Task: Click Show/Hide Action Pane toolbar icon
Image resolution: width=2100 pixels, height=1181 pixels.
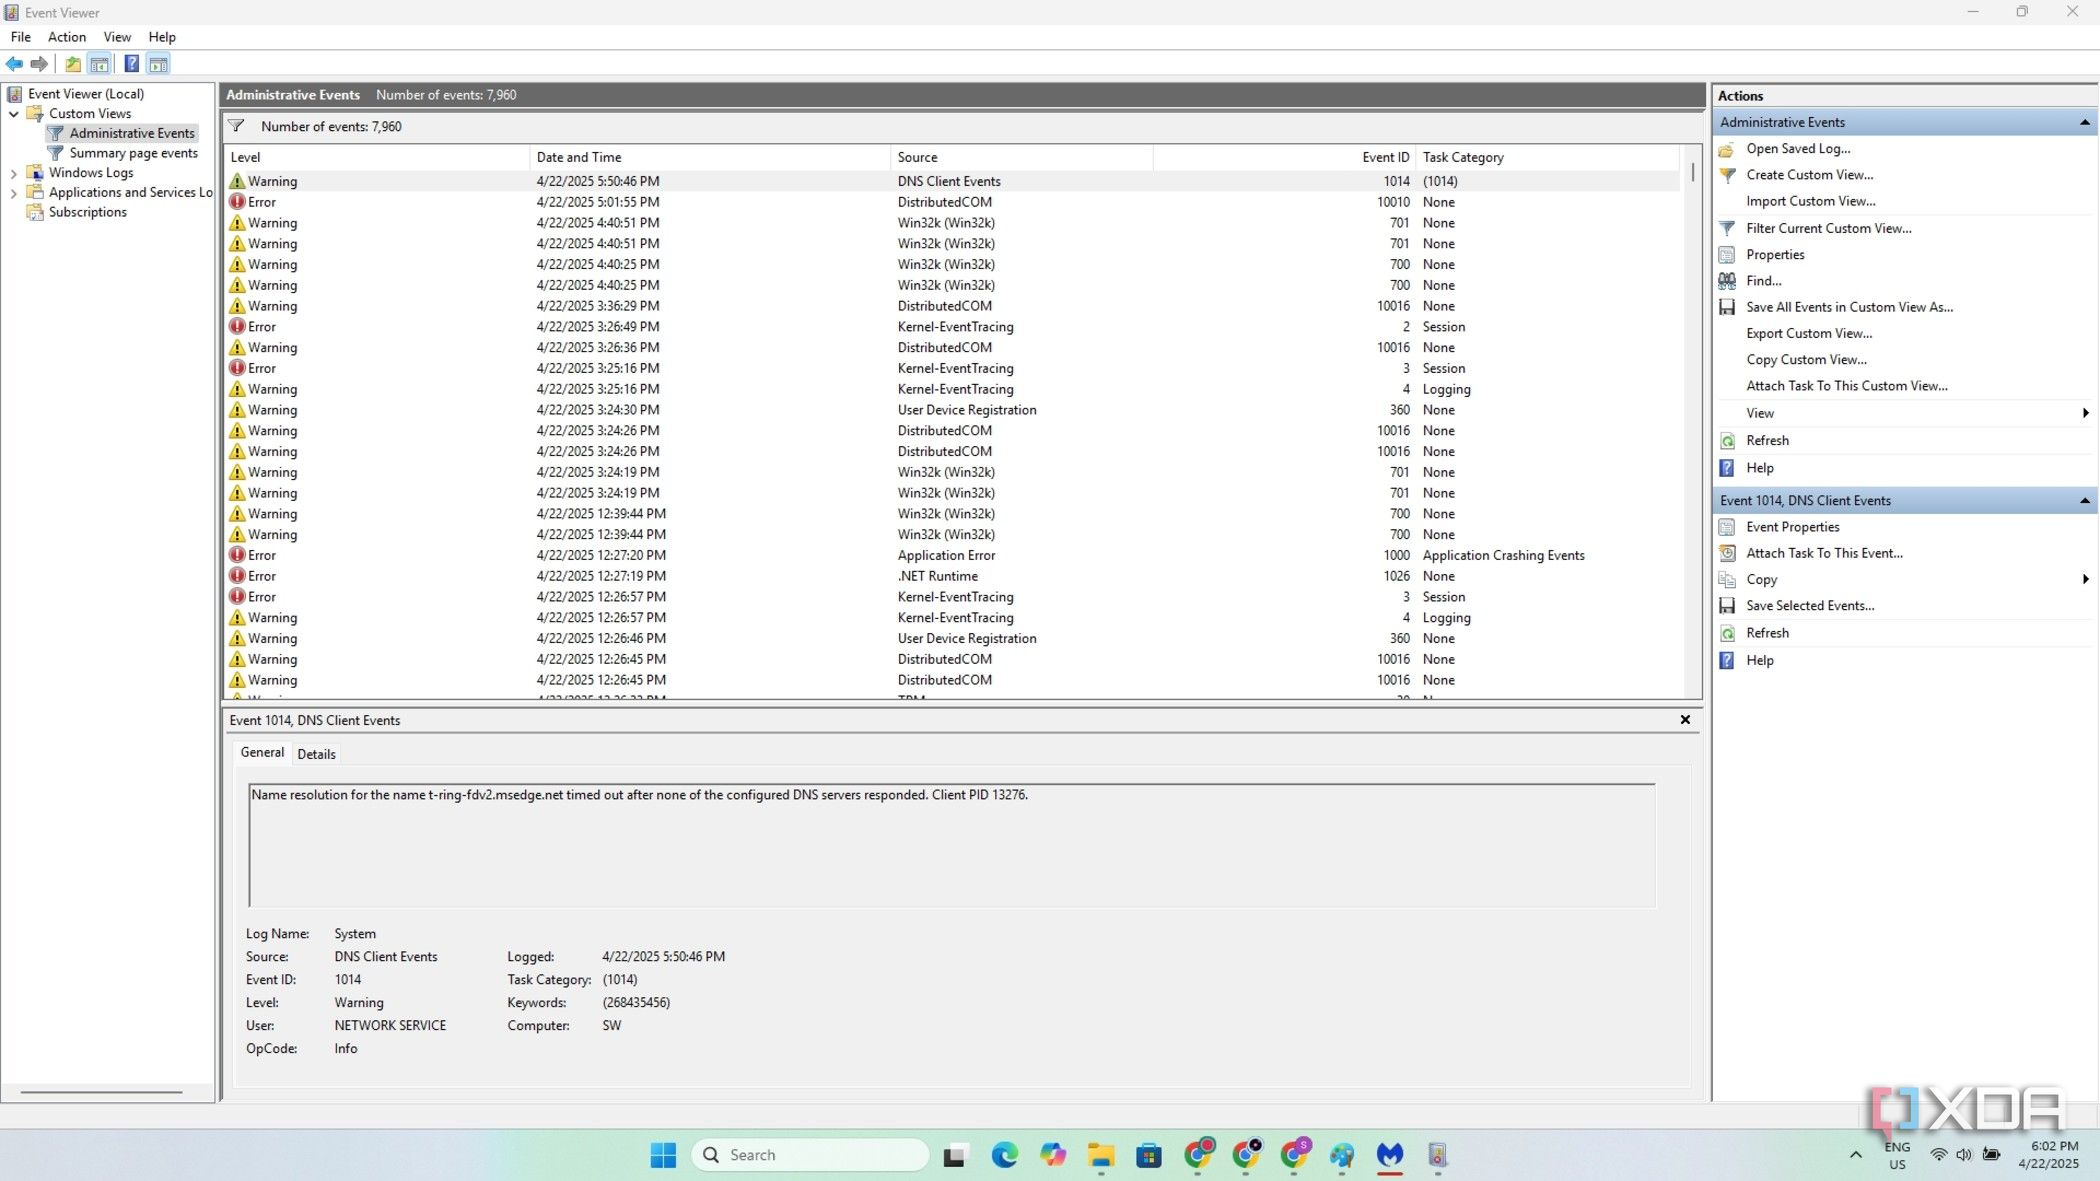Action: coord(158,64)
